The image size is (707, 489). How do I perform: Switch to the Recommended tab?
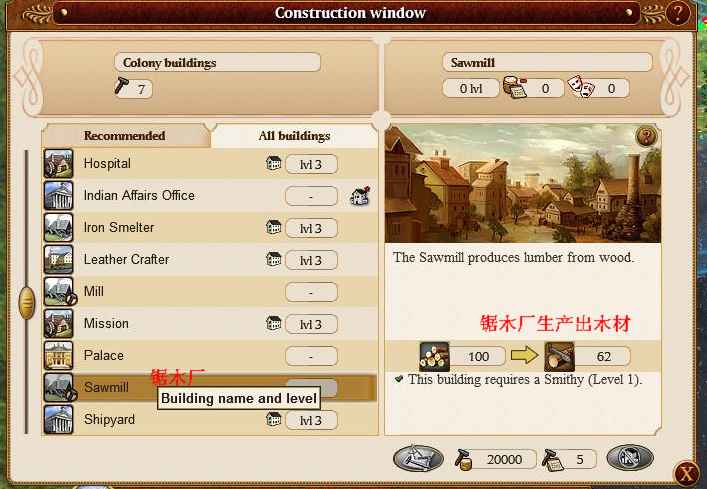tap(125, 136)
